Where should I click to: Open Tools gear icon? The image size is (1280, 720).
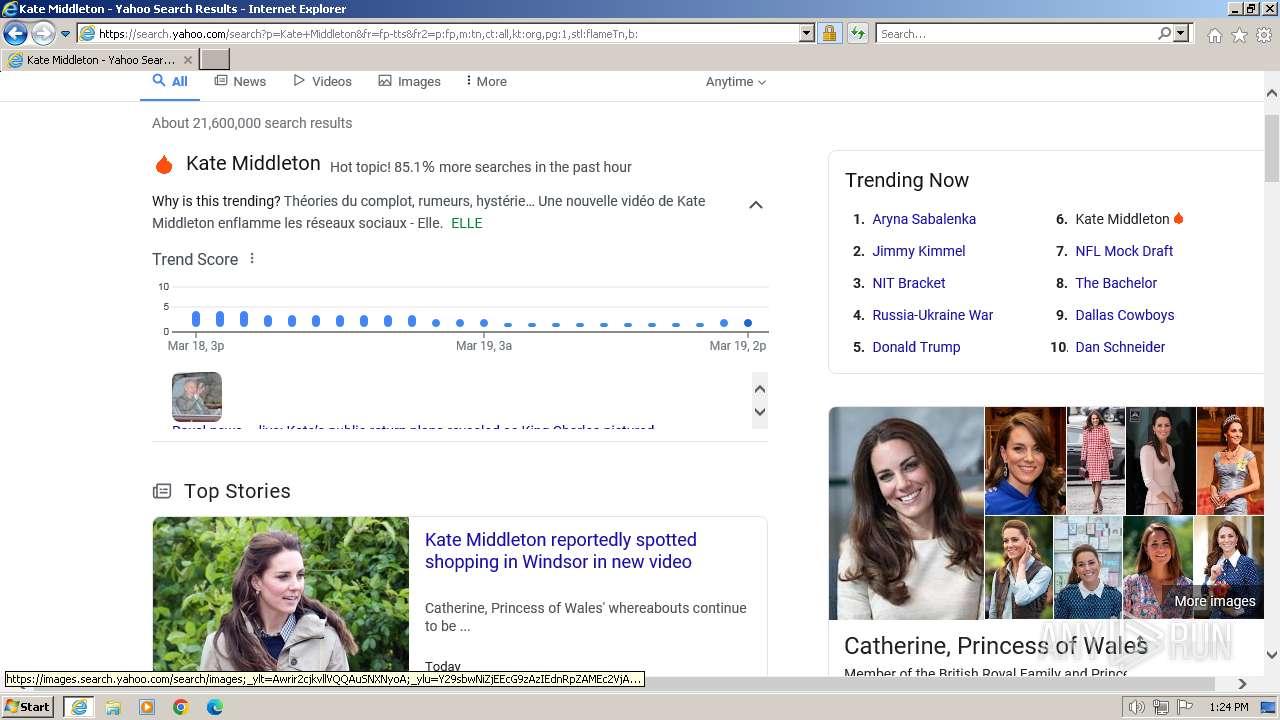[x=1264, y=35]
